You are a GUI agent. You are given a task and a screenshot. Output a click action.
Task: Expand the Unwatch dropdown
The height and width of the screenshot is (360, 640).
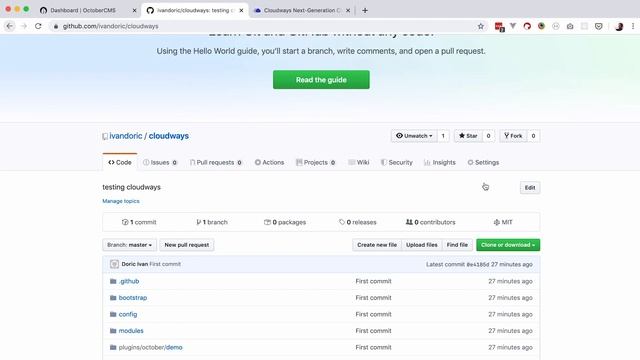point(414,136)
